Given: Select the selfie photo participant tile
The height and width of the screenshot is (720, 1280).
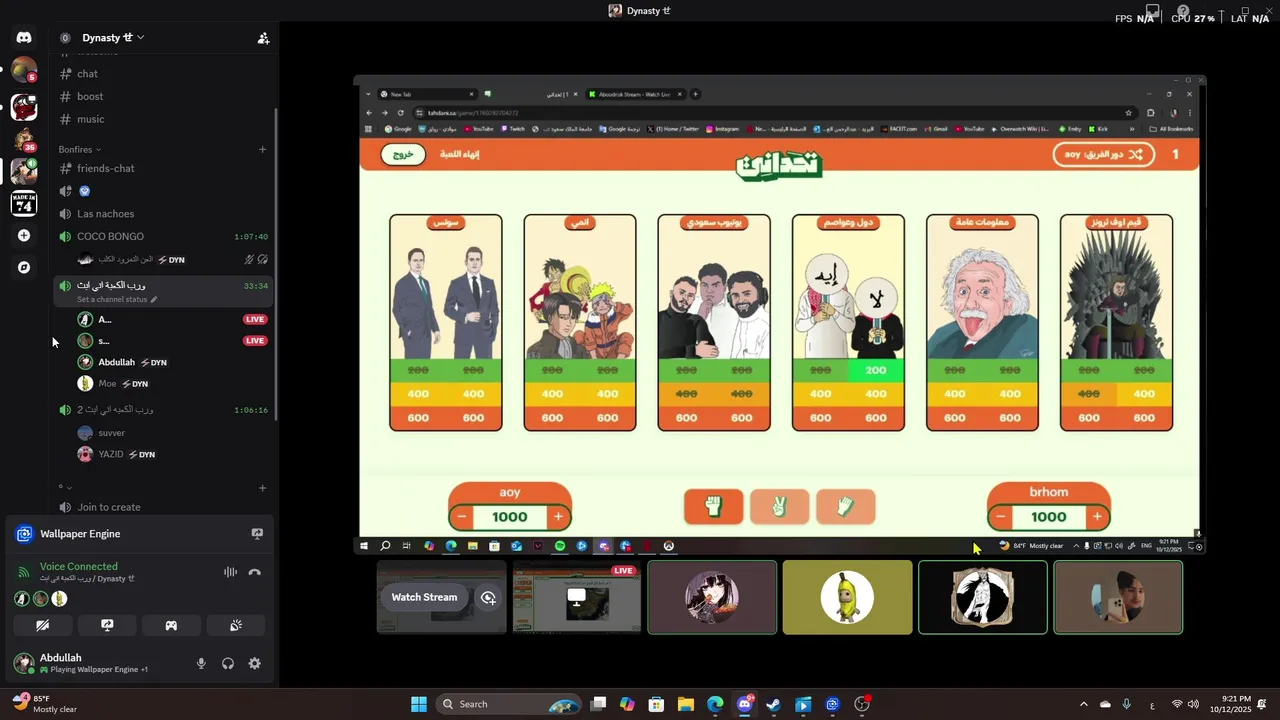Looking at the screenshot, I should tap(1118, 598).
